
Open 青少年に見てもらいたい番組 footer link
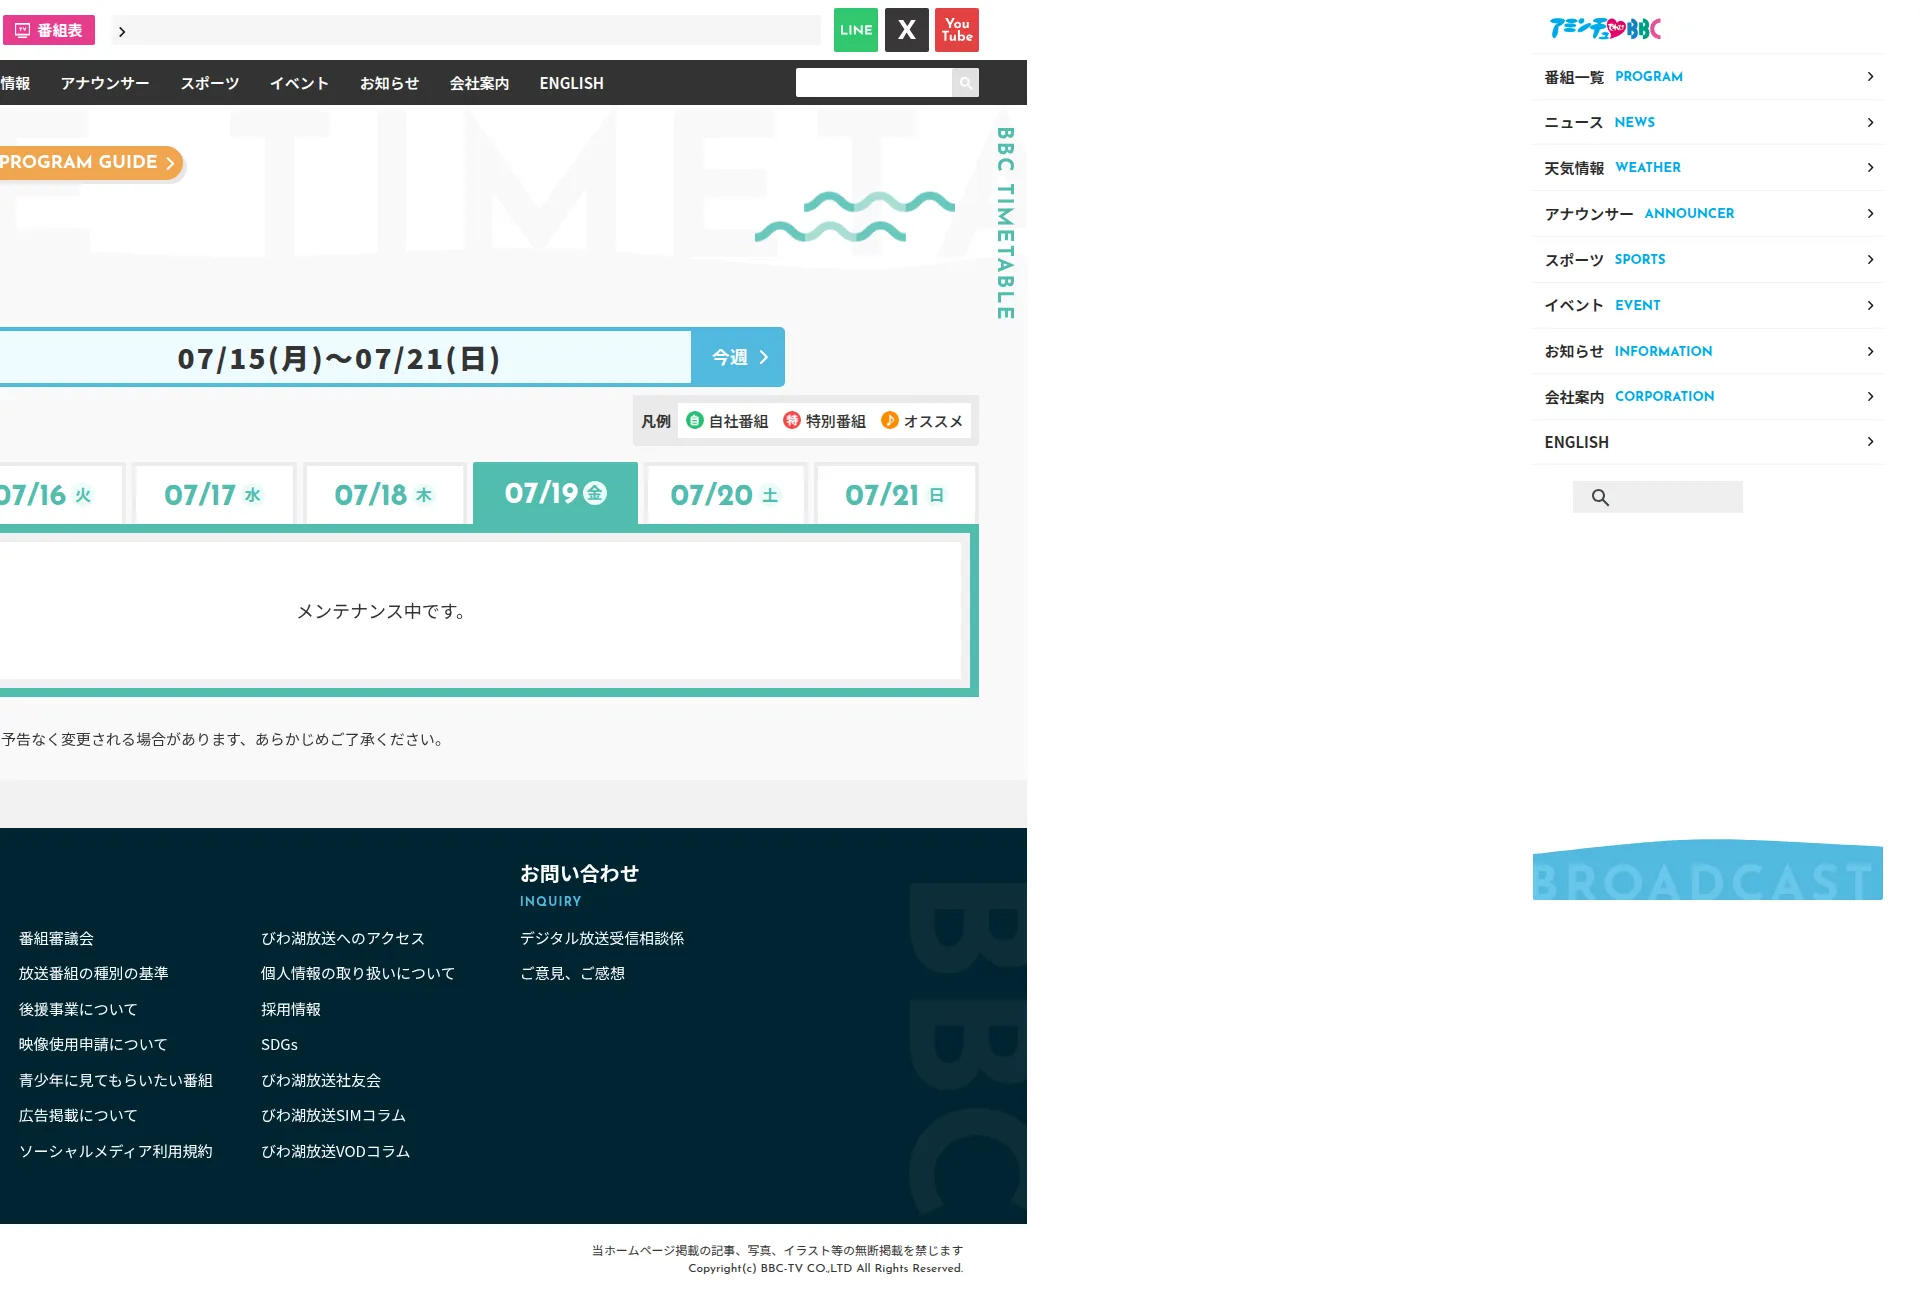coord(116,1080)
